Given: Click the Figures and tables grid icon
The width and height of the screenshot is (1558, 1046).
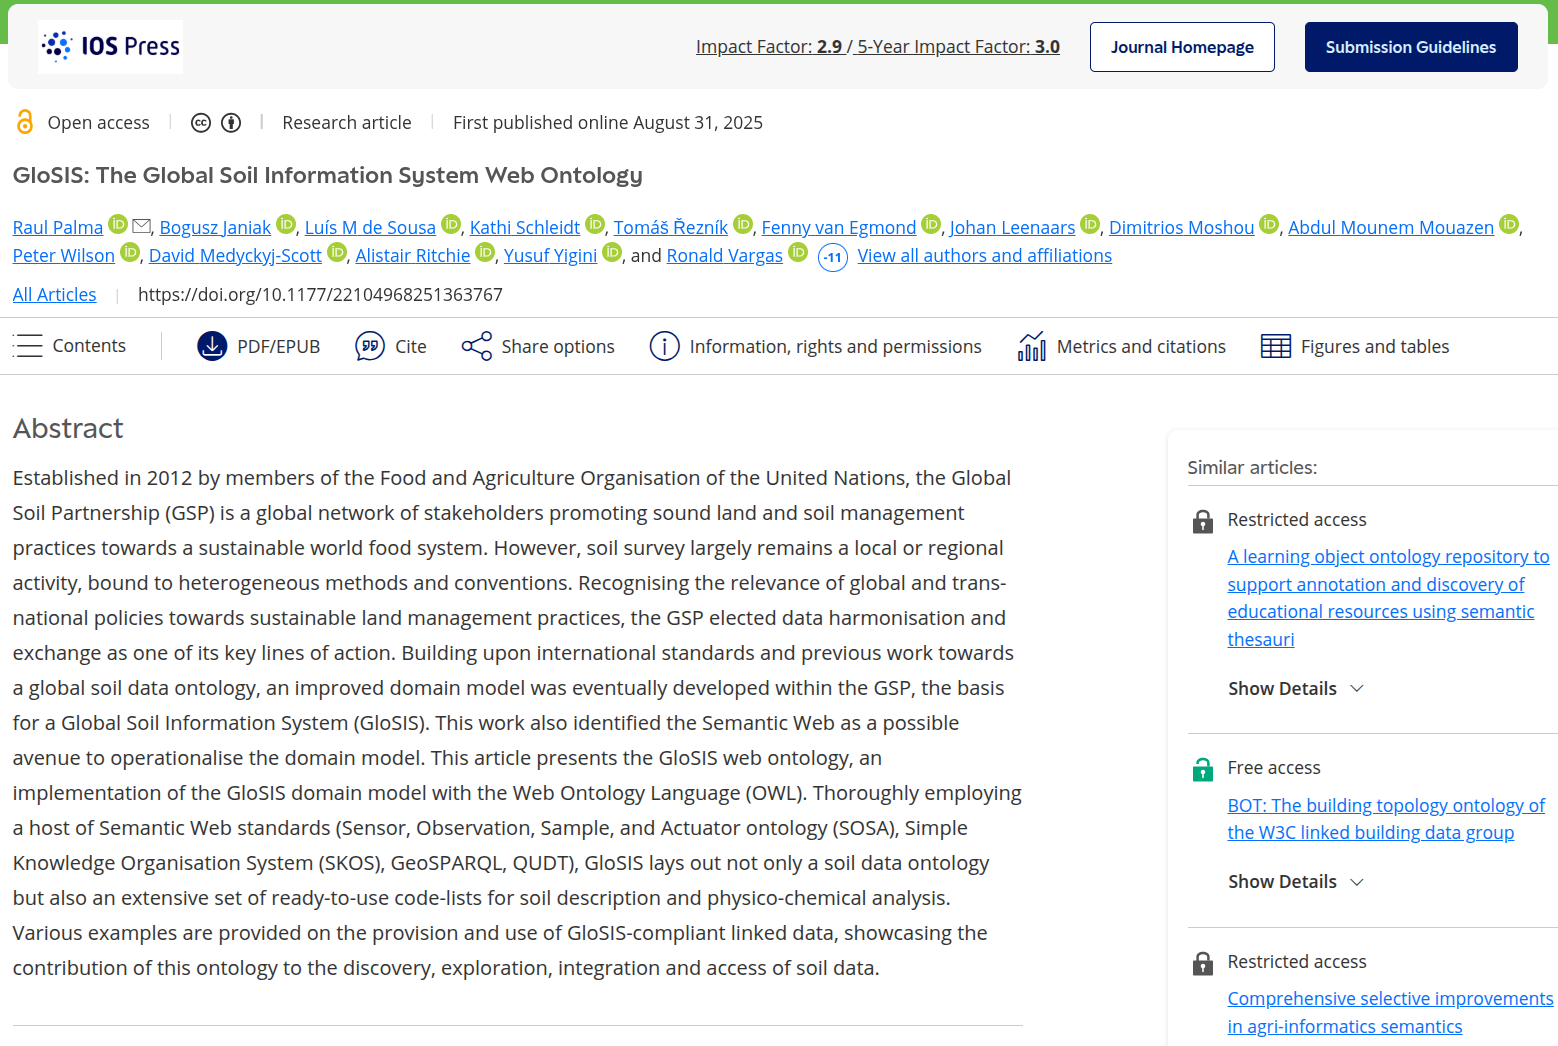Looking at the screenshot, I should 1276,346.
